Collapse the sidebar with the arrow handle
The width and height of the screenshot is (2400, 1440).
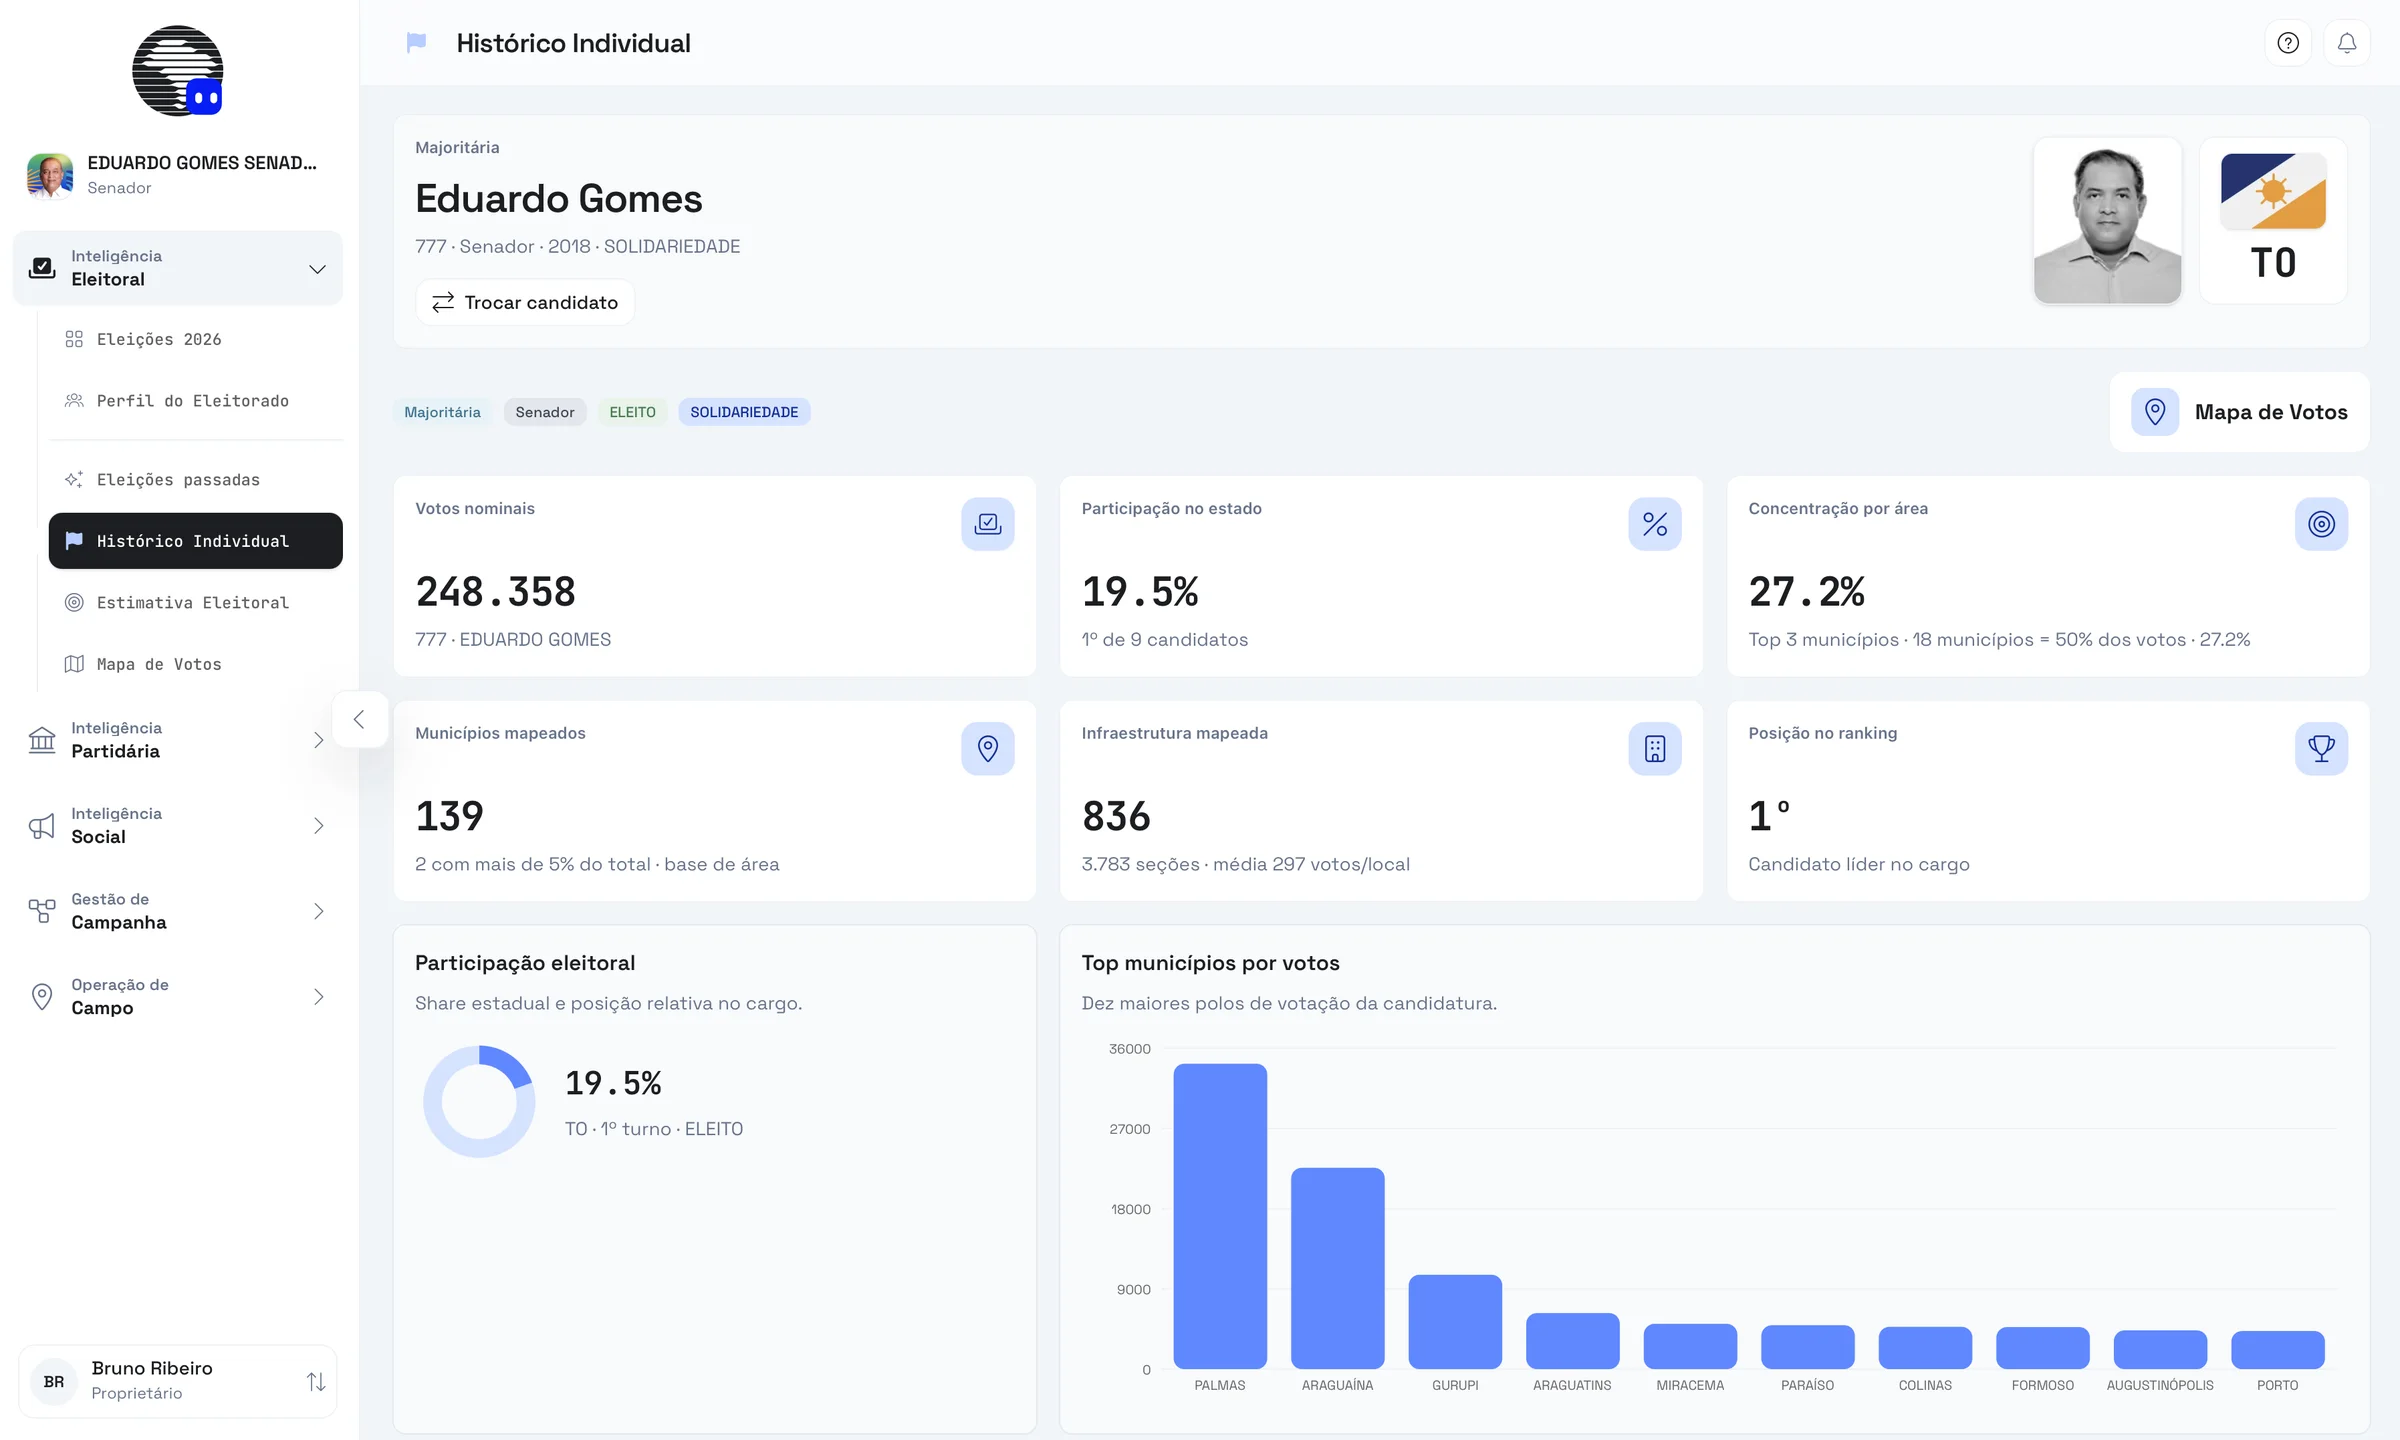click(x=359, y=719)
